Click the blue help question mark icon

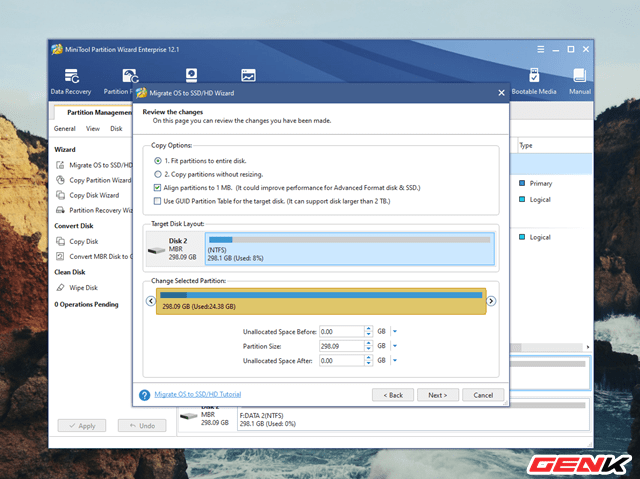(x=144, y=395)
